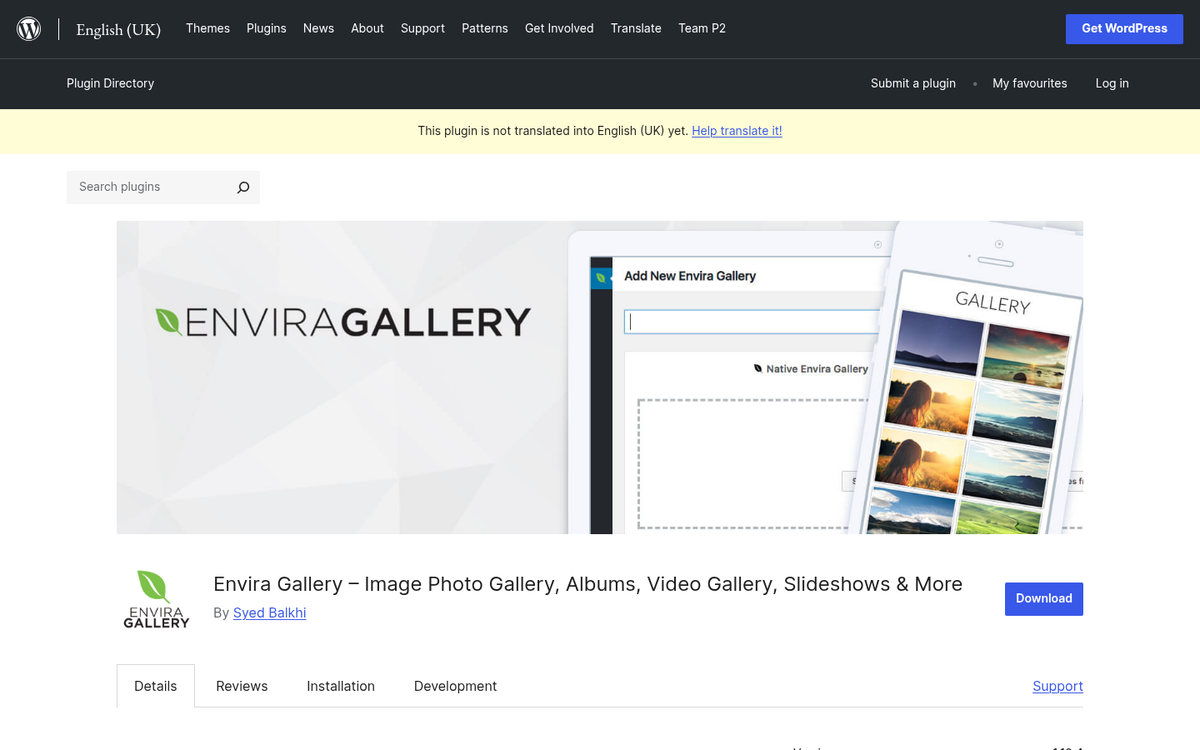The width and height of the screenshot is (1200, 750).
Task: Open the Help translate it link
Action: tap(737, 130)
